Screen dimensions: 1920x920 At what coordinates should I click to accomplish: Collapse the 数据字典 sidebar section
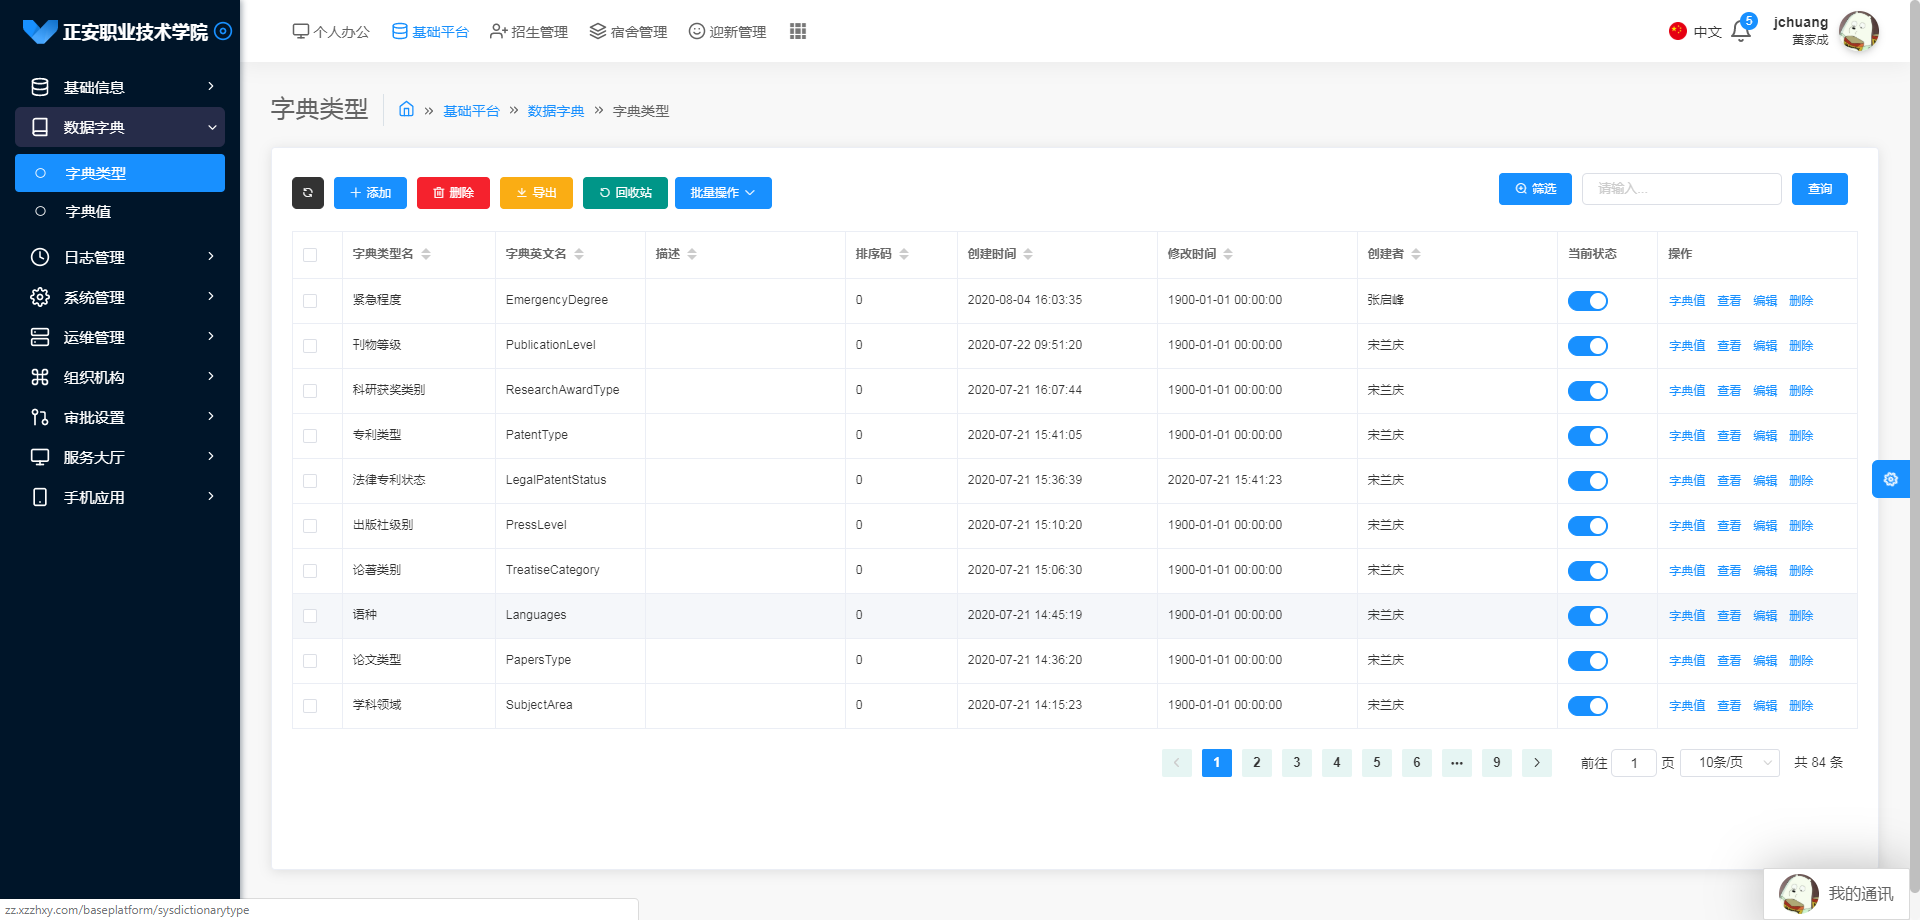coord(120,127)
